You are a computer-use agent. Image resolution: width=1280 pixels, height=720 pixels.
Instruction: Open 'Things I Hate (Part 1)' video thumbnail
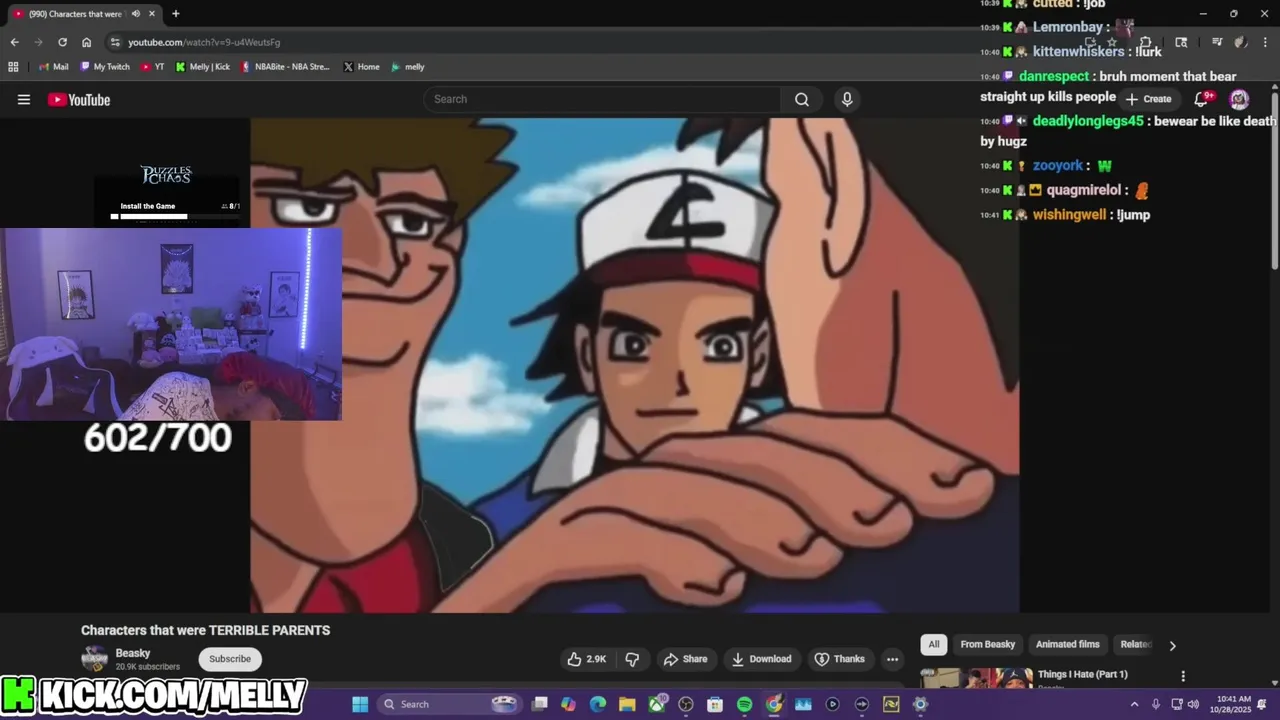click(976, 678)
